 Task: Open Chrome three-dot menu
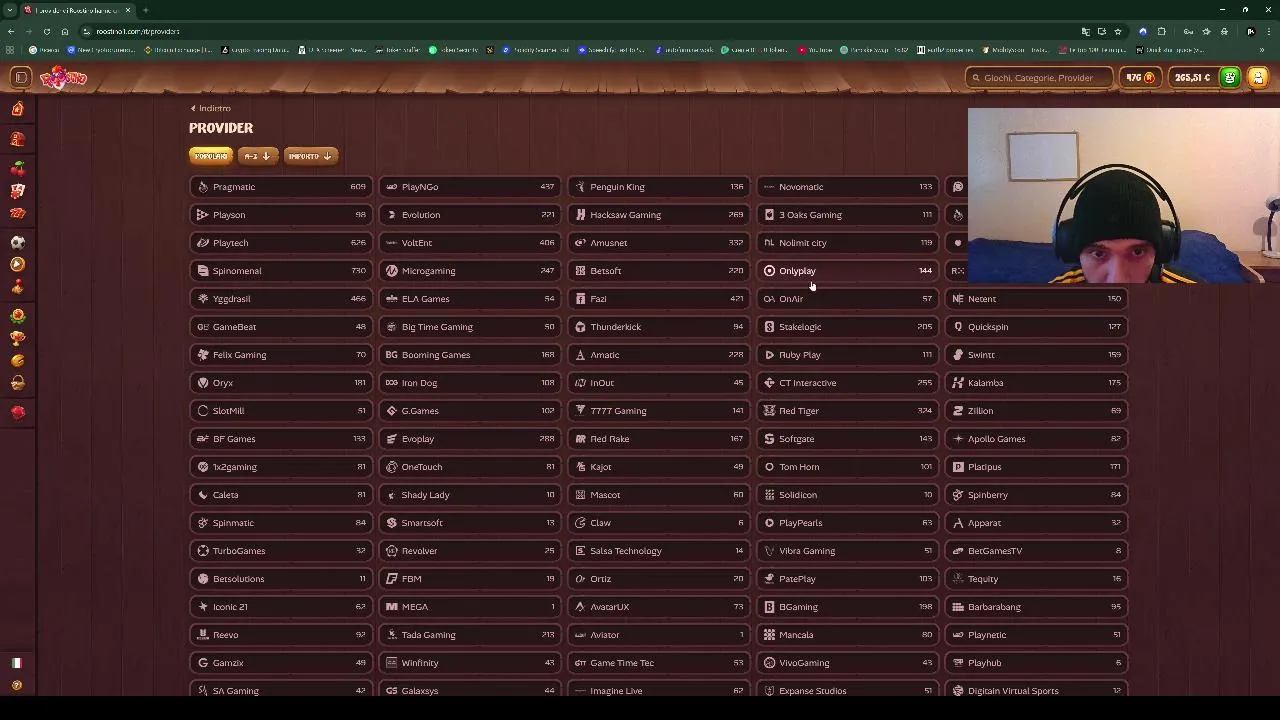pyautogui.click(x=1267, y=31)
